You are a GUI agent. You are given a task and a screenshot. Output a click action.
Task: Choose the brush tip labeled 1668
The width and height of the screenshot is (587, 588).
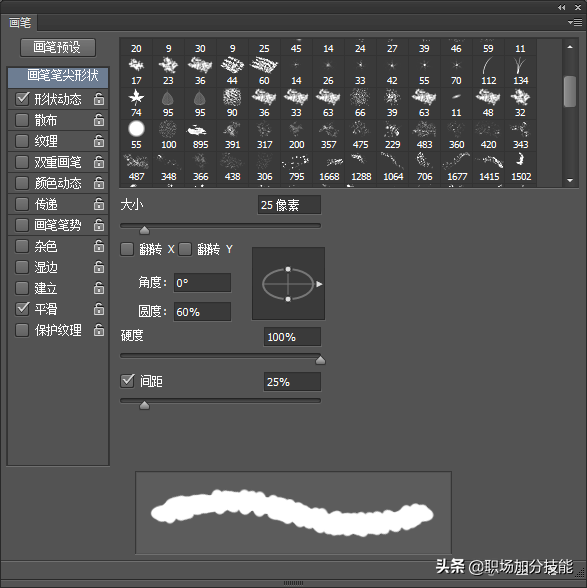coord(329,167)
